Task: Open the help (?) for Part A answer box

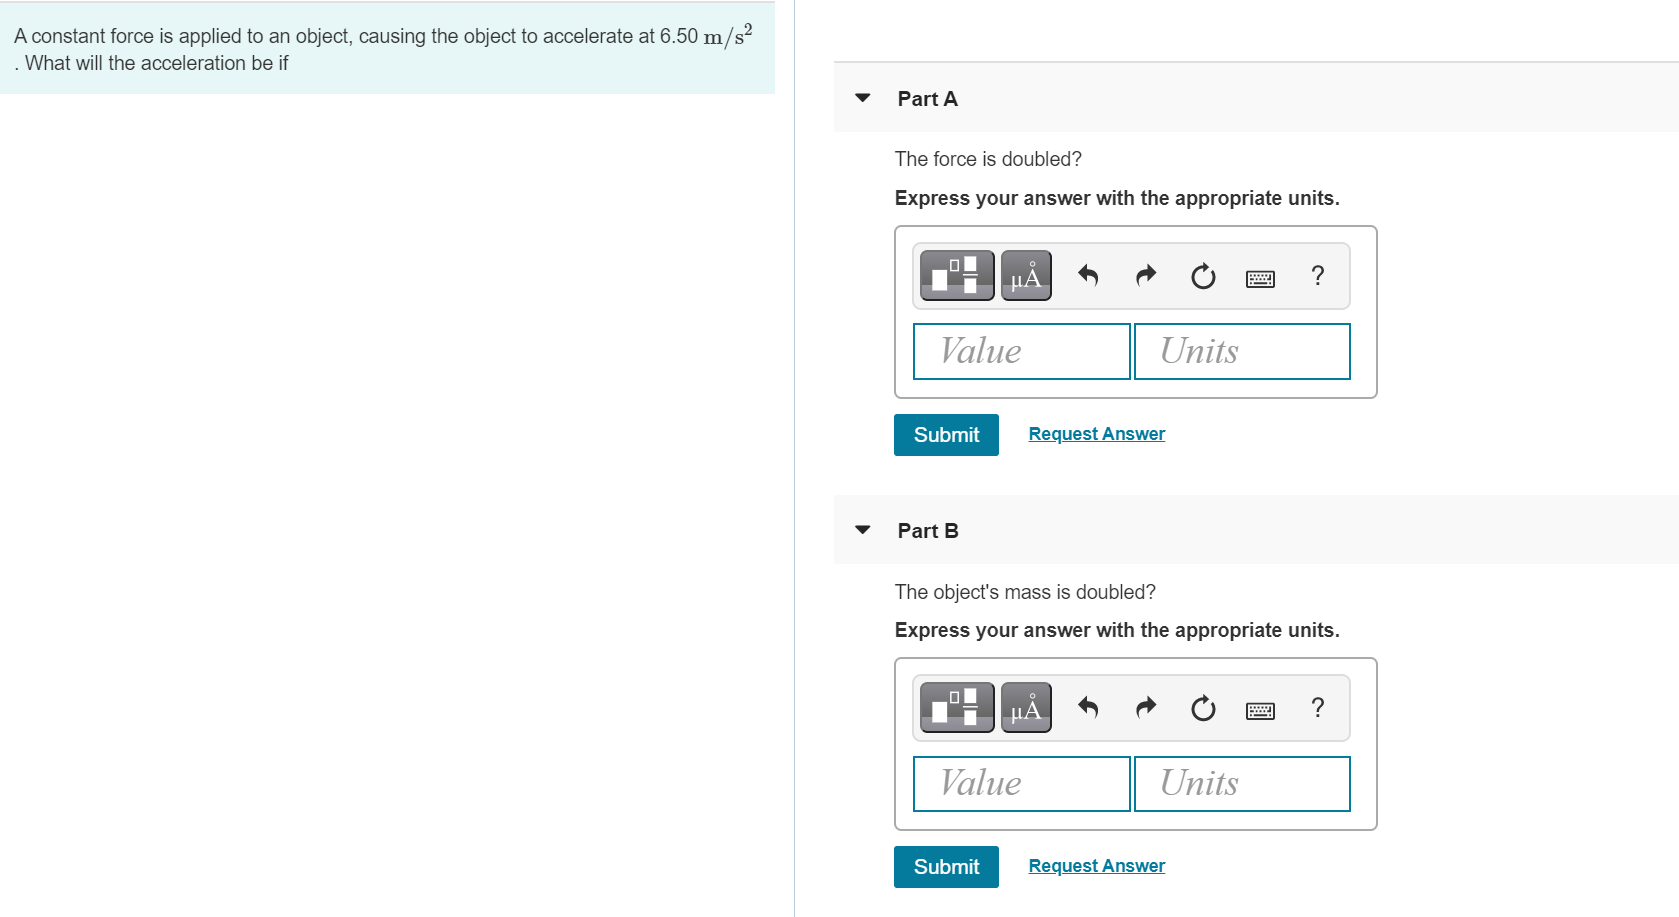Action: [1317, 276]
